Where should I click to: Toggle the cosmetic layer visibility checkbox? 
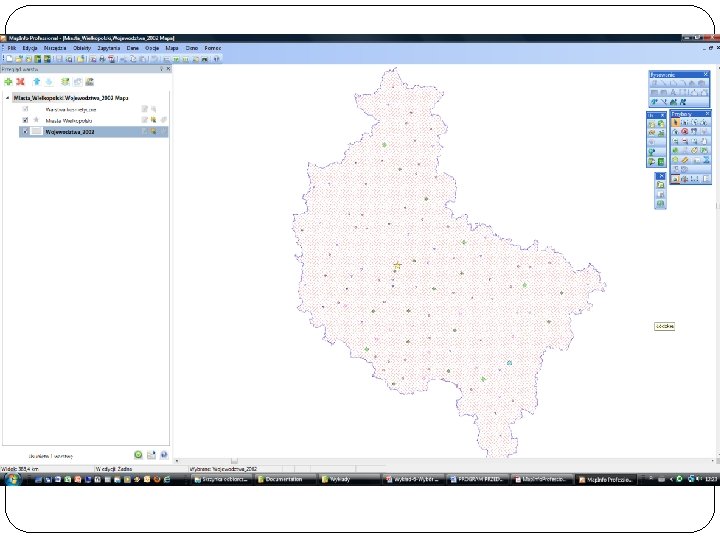point(25,109)
